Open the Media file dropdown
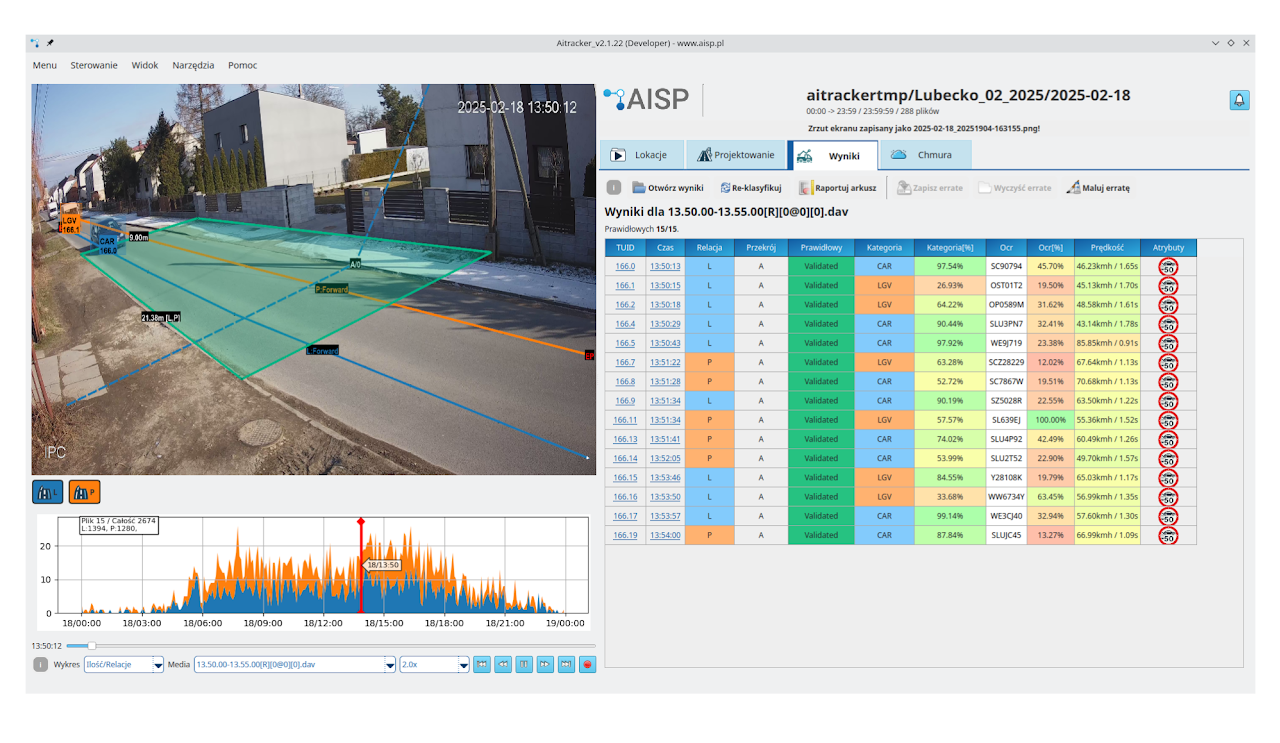Image resolution: width=1280 pixels, height=743 pixels. [x=295, y=664]
